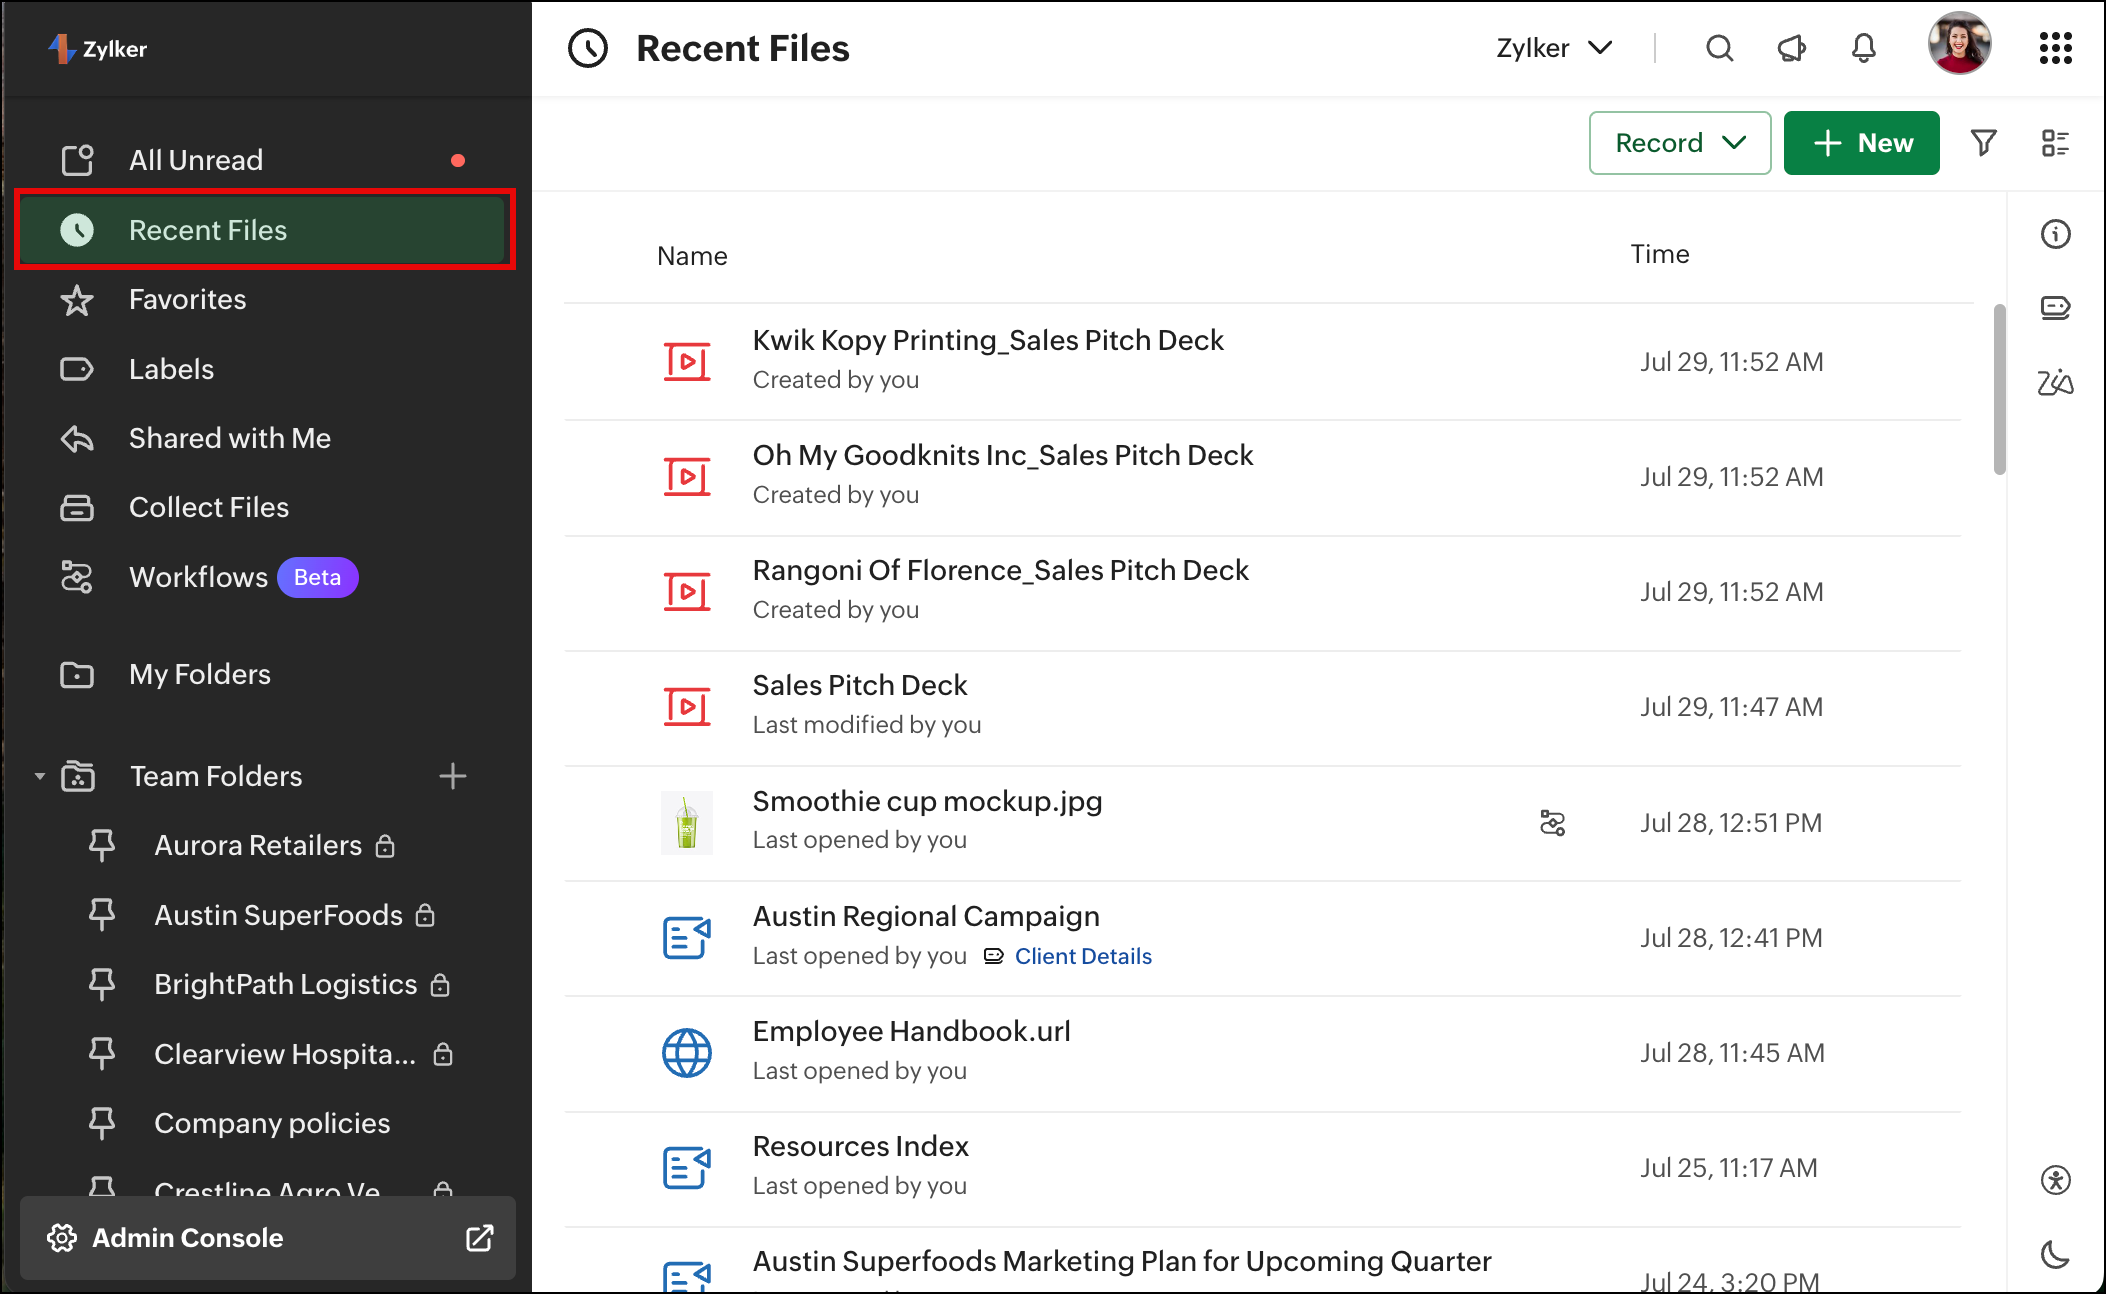
Task: Open Shared with Me section
Action: pyautogui.click(x=229, y=438)
